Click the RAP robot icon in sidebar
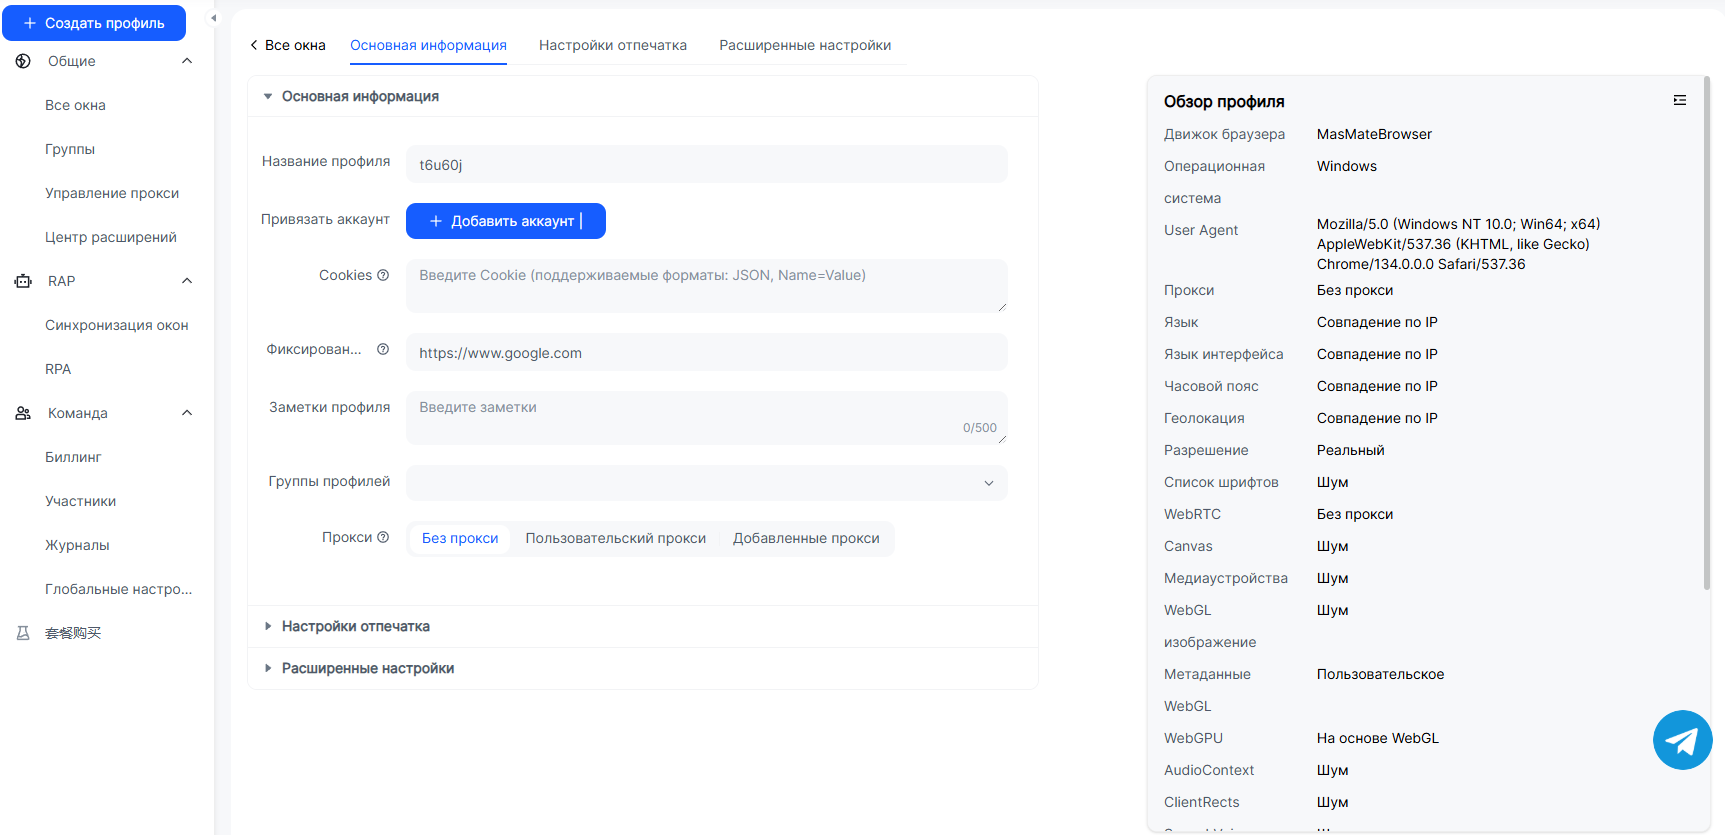The width and height of the screenshot is (1725, 835). 23,281
